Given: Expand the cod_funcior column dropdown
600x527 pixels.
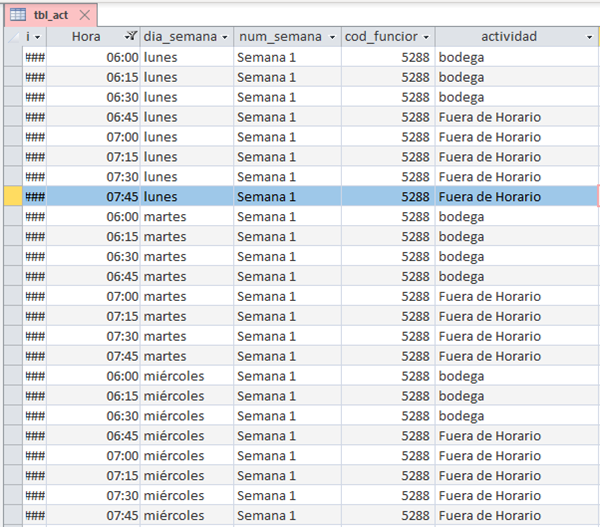Looking at the screenshot, I should (426, 37).
